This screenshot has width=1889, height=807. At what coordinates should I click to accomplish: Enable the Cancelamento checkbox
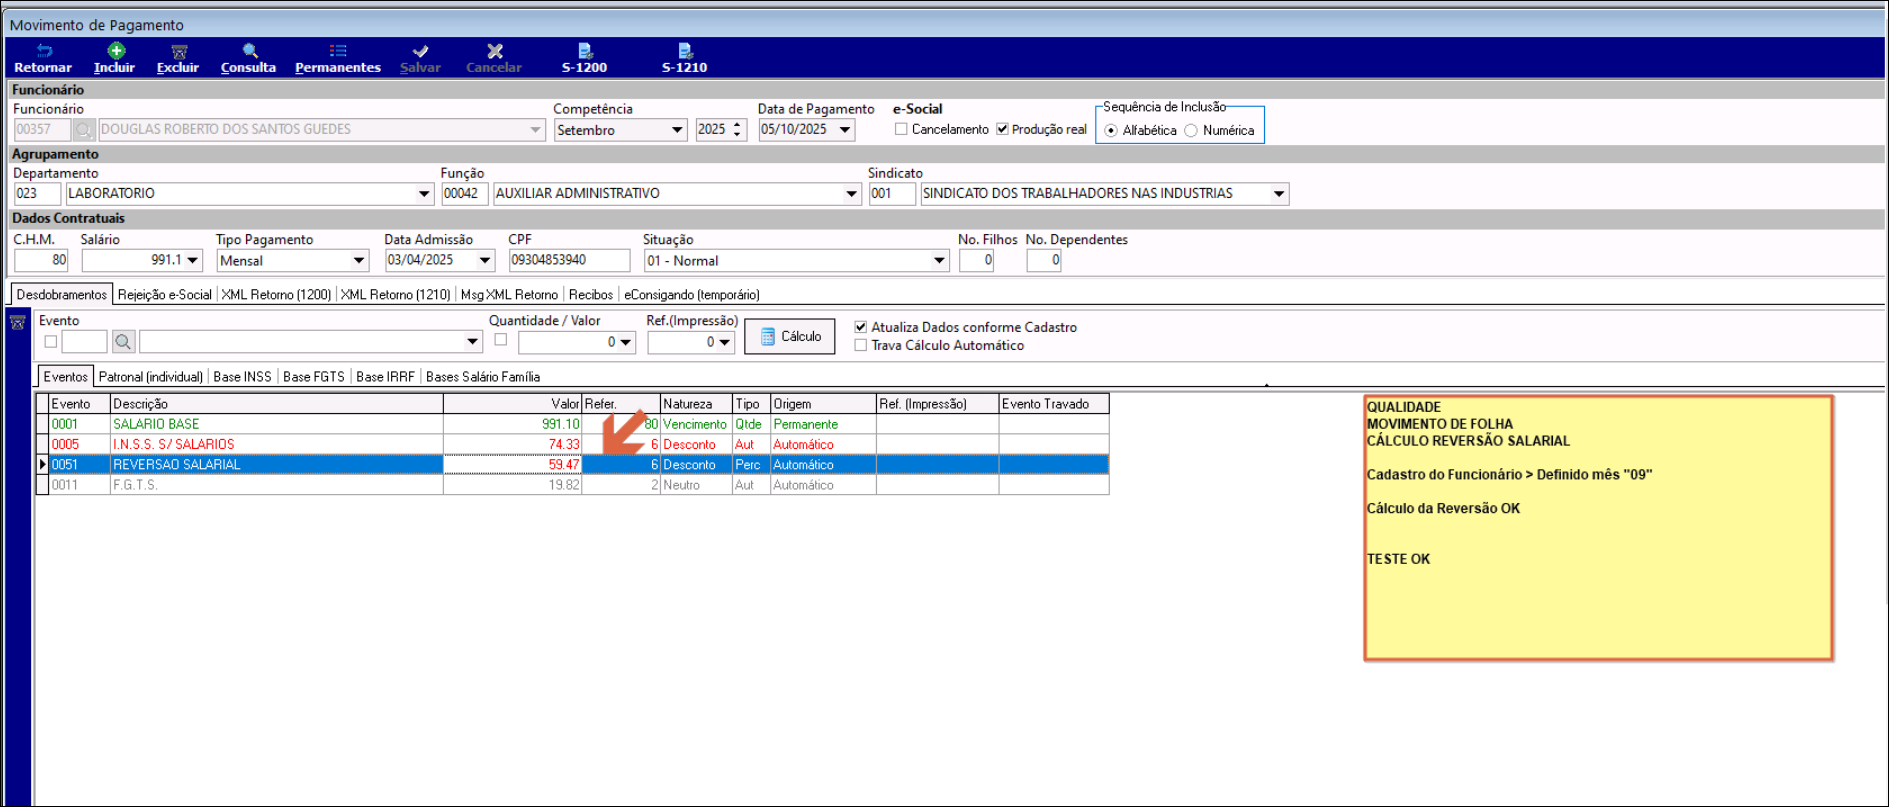click(x=901, y=129)
